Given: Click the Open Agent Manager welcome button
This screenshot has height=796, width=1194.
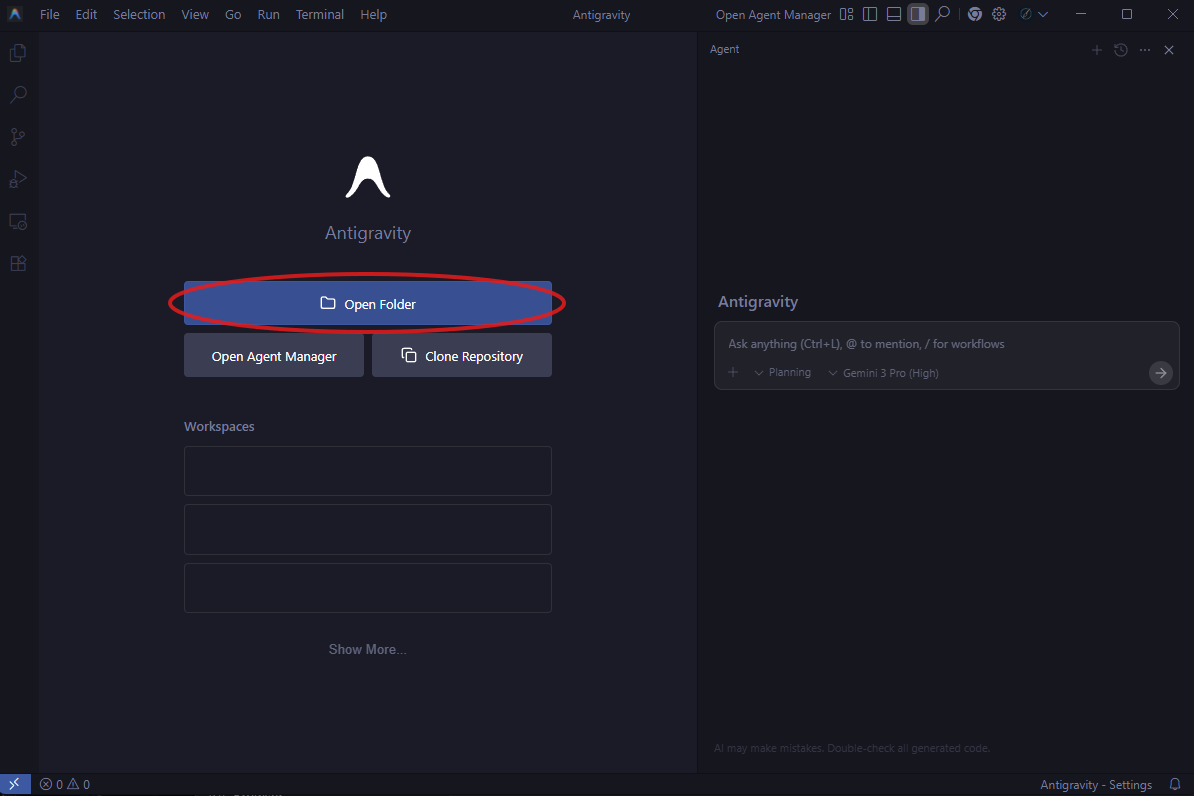Looking at the screenshot, I should tap(274, 356).
